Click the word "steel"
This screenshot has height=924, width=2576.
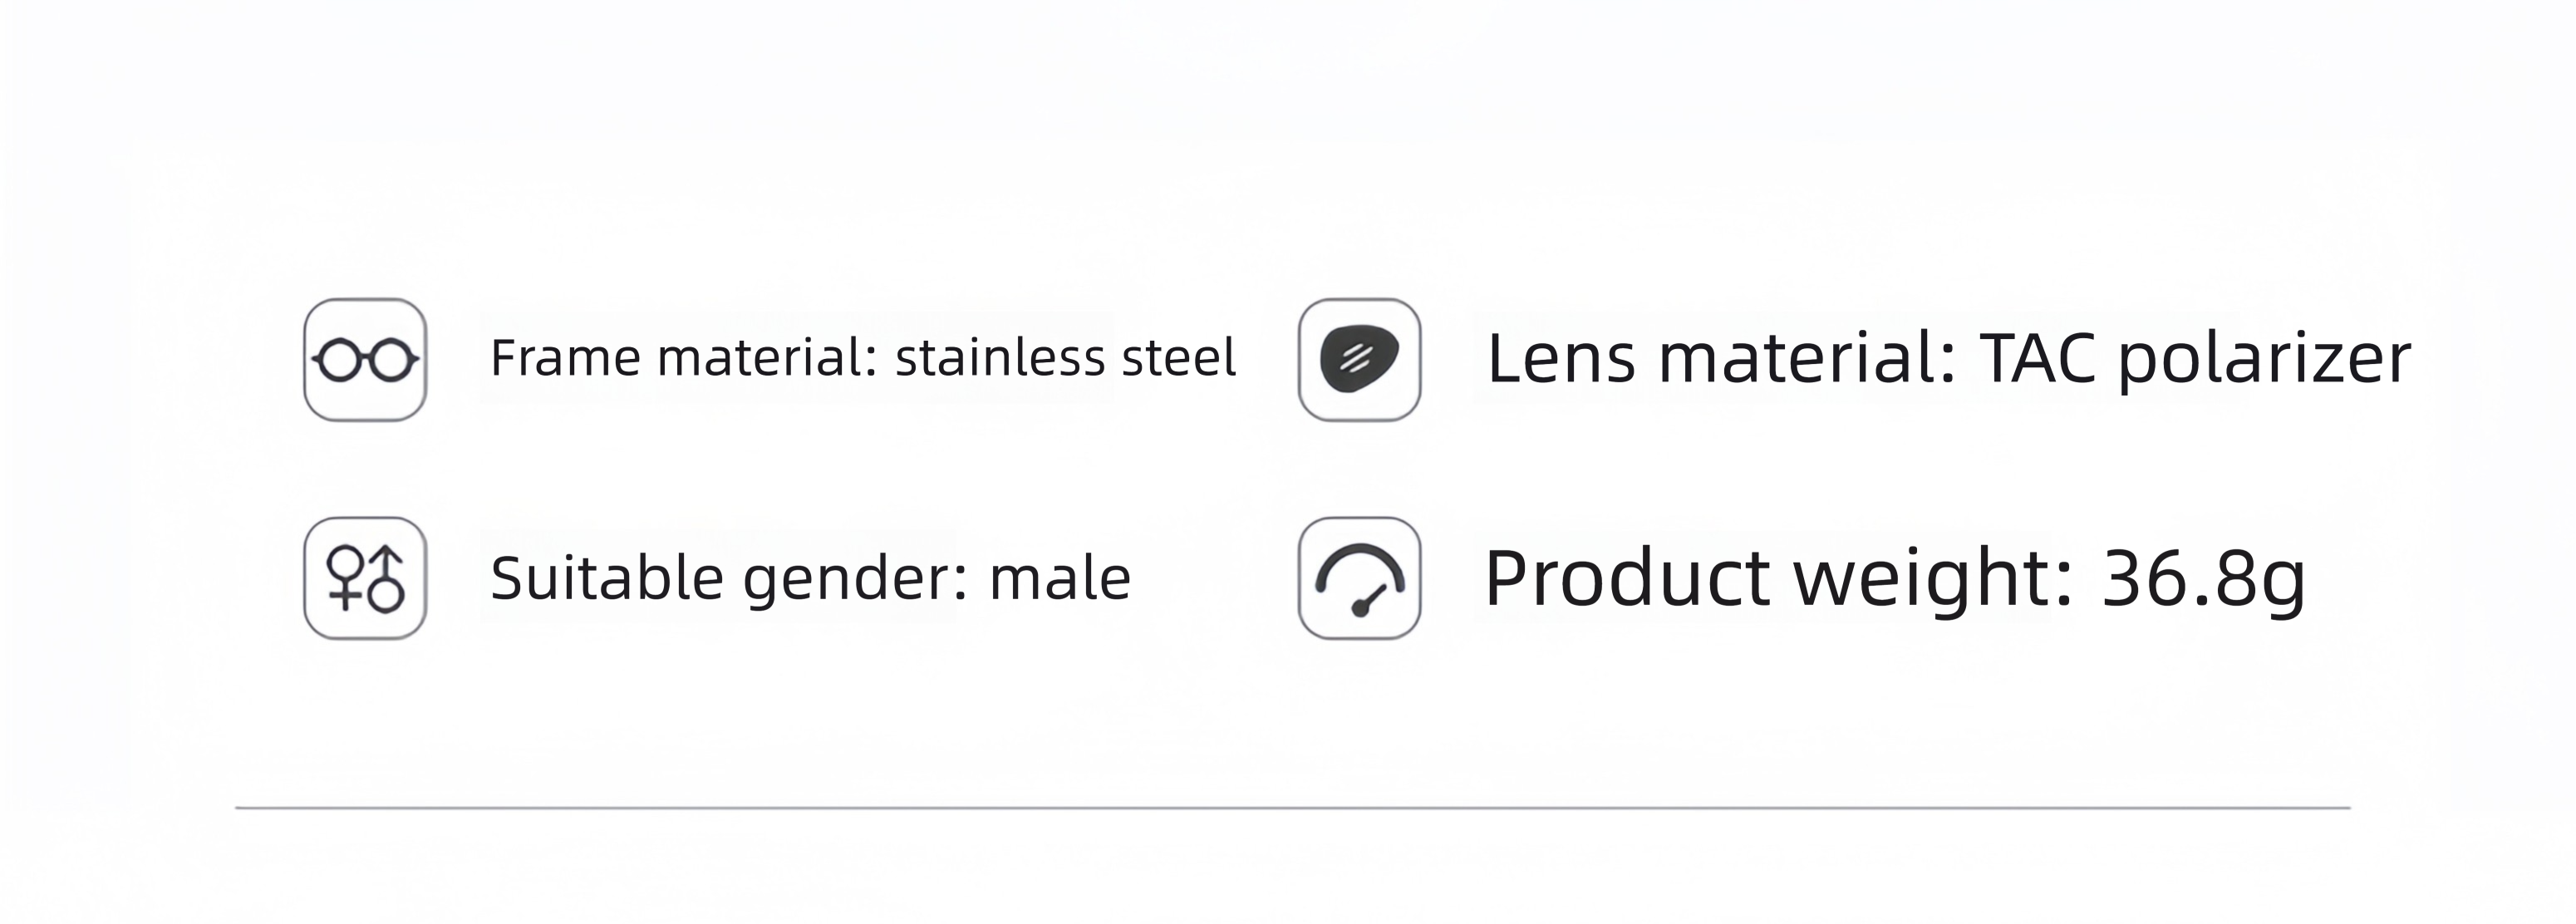point(1179,358)
